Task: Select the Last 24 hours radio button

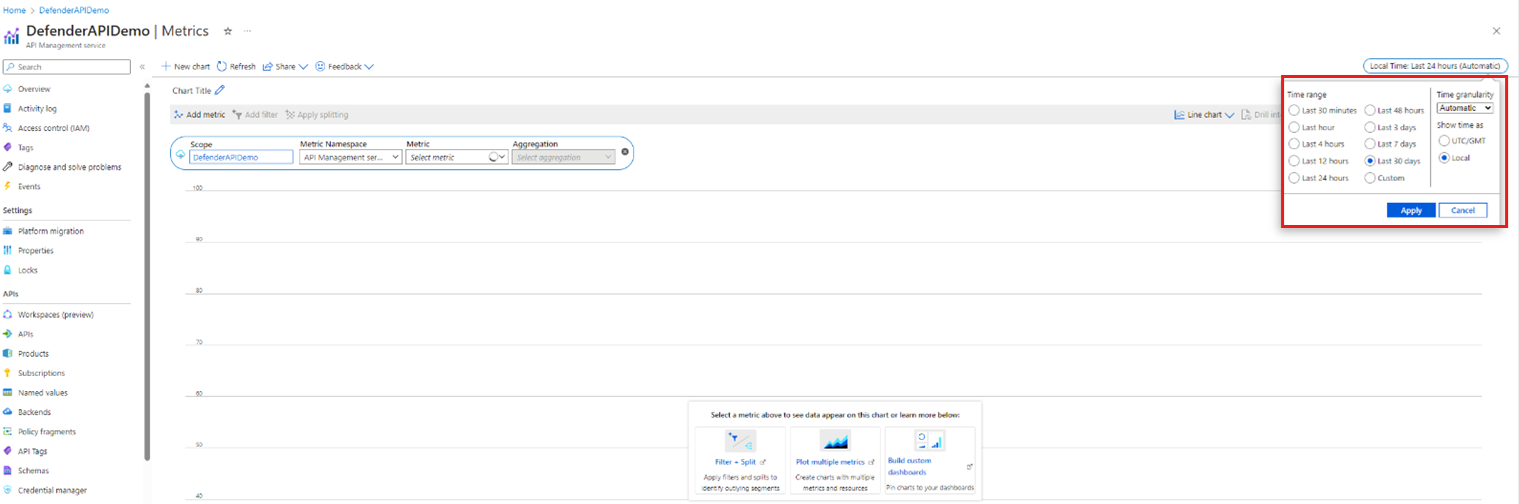Action: click(1295, 178)
